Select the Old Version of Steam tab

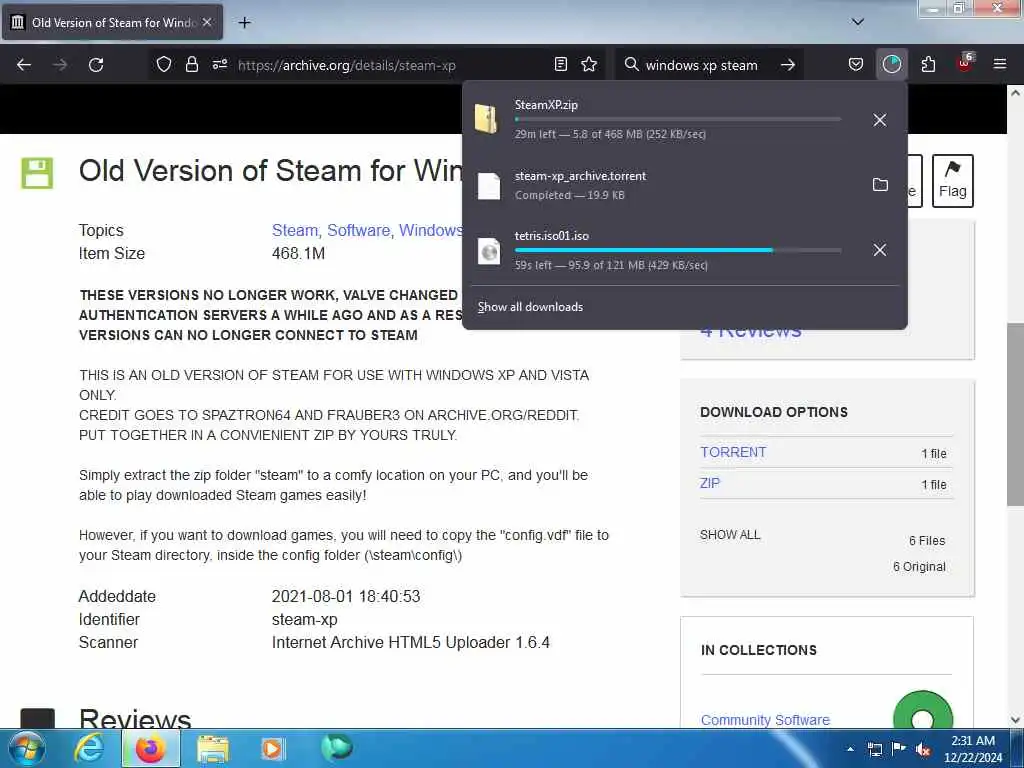point(112,23)
